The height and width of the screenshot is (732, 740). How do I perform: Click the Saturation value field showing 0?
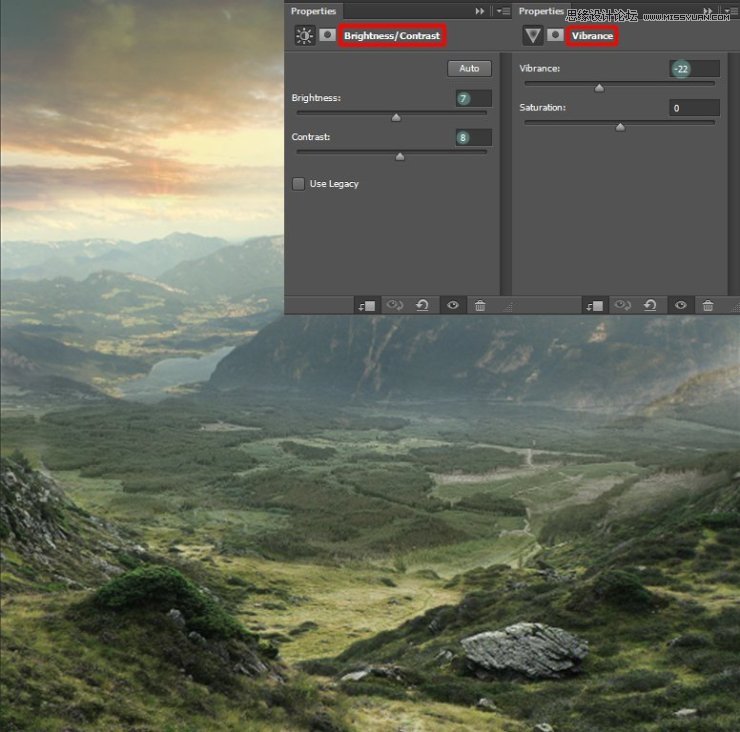point(694,108)
